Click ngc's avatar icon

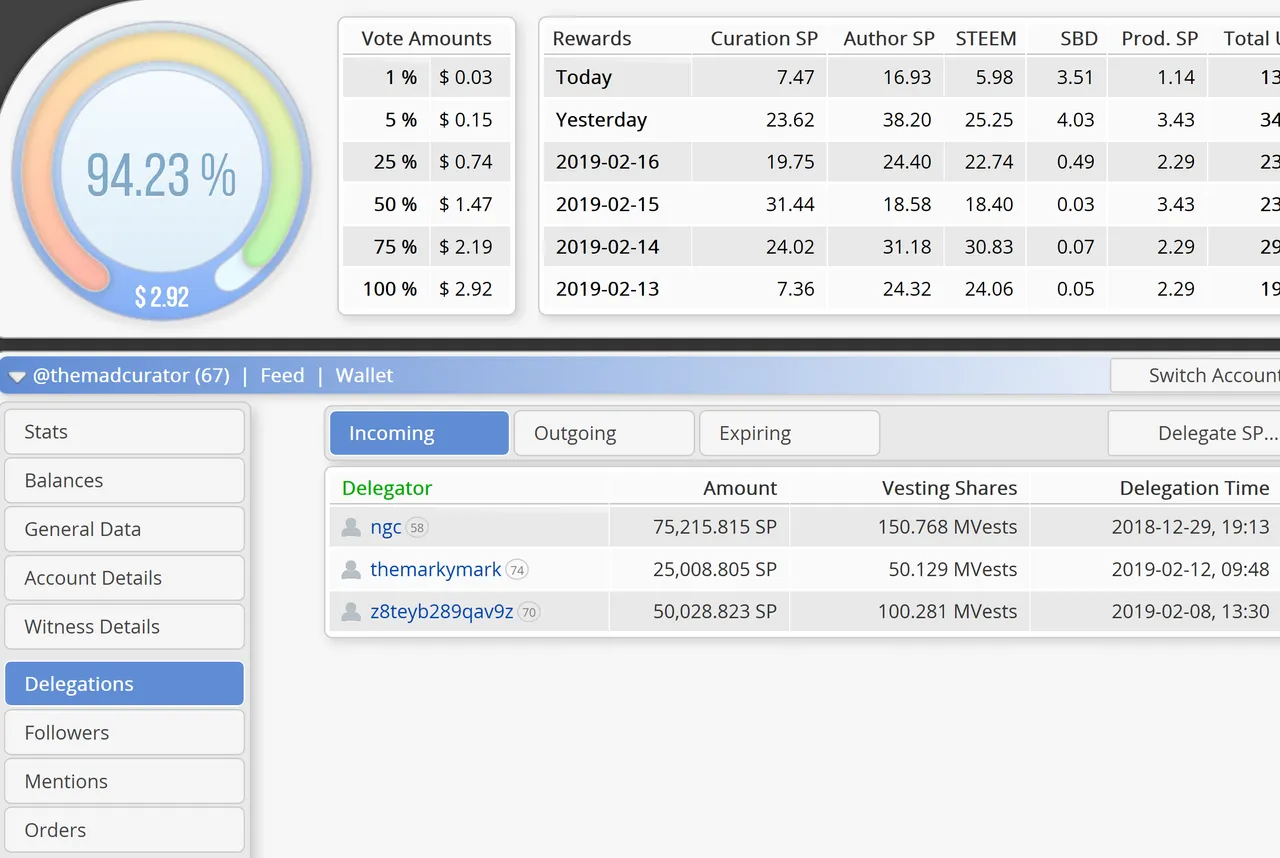coord(351,527)
